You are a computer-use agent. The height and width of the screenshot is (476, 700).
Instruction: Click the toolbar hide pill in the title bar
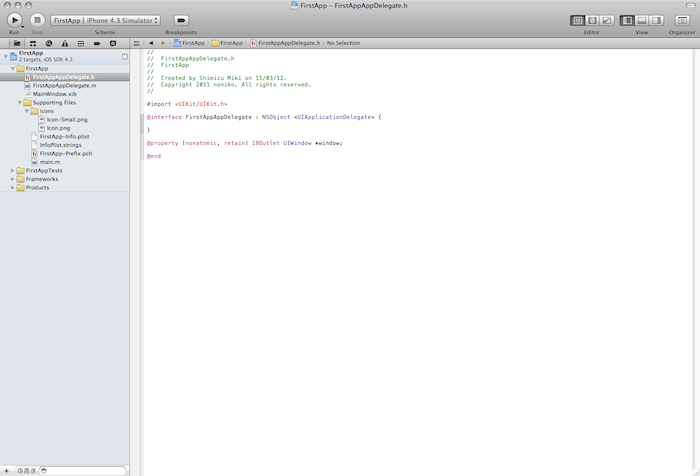coord(690,5)
